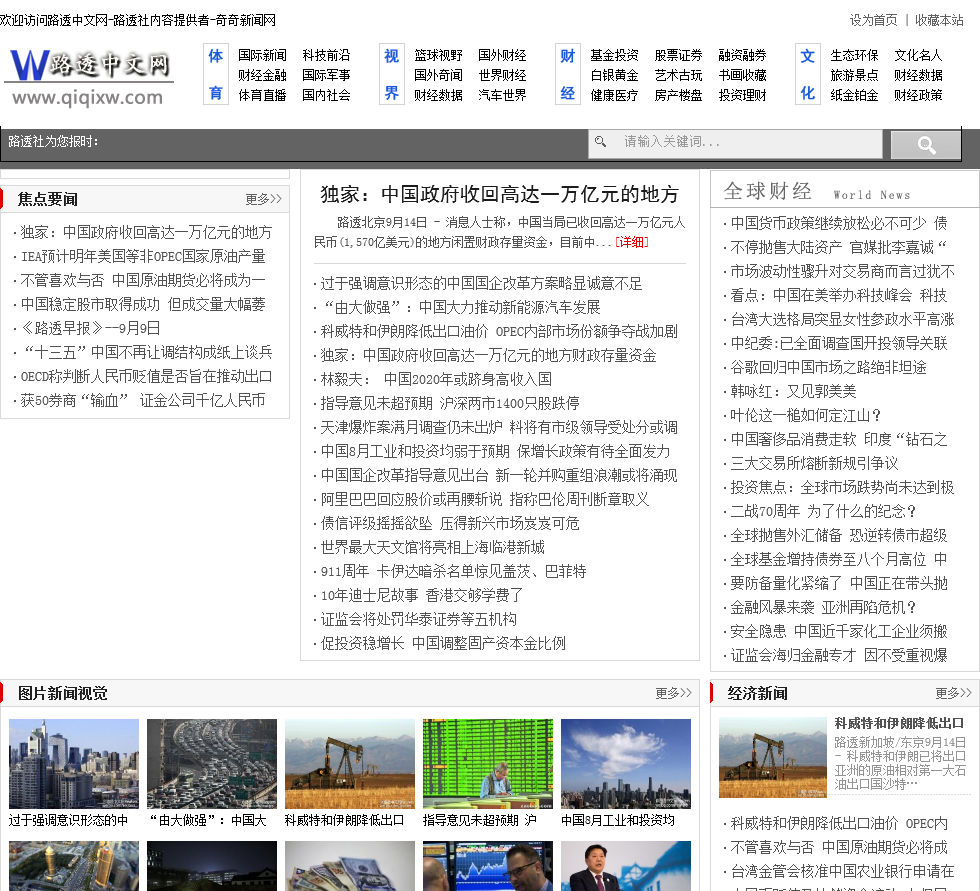Image resolution: width=980 pixels, height=891 pixels.
Task: Open headline 世界最大天文馆将亮相上海临港新城
Action: 432,547
